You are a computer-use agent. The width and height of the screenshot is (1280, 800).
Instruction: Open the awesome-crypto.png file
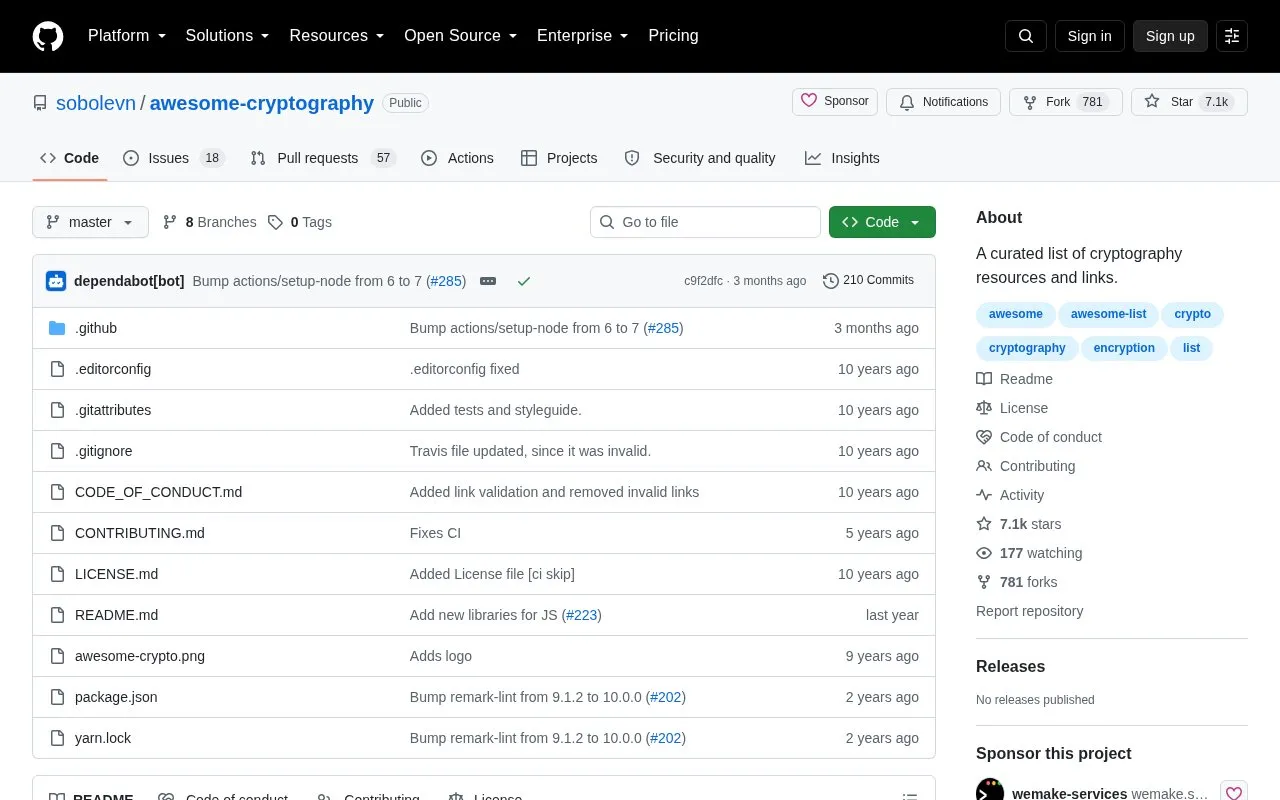(x=140, y=656)
